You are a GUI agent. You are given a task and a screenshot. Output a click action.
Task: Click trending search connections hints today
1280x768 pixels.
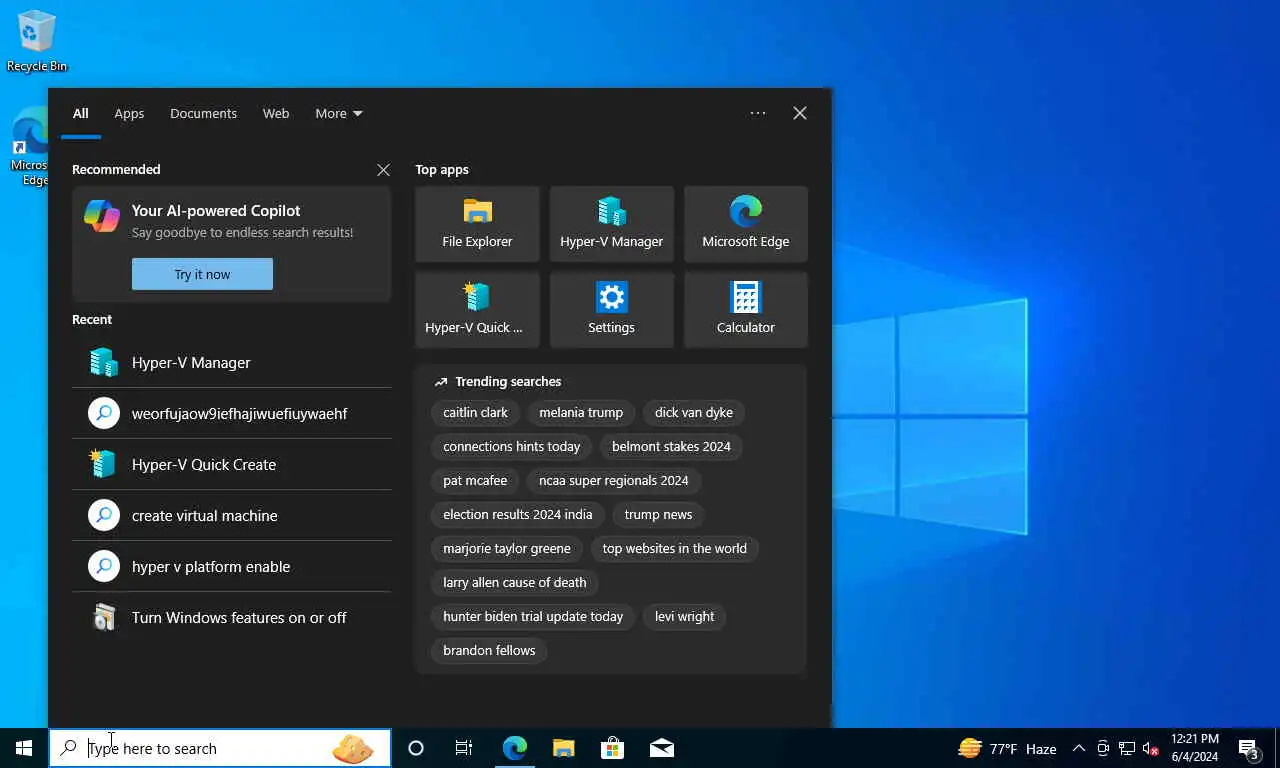tap(512, 446)
